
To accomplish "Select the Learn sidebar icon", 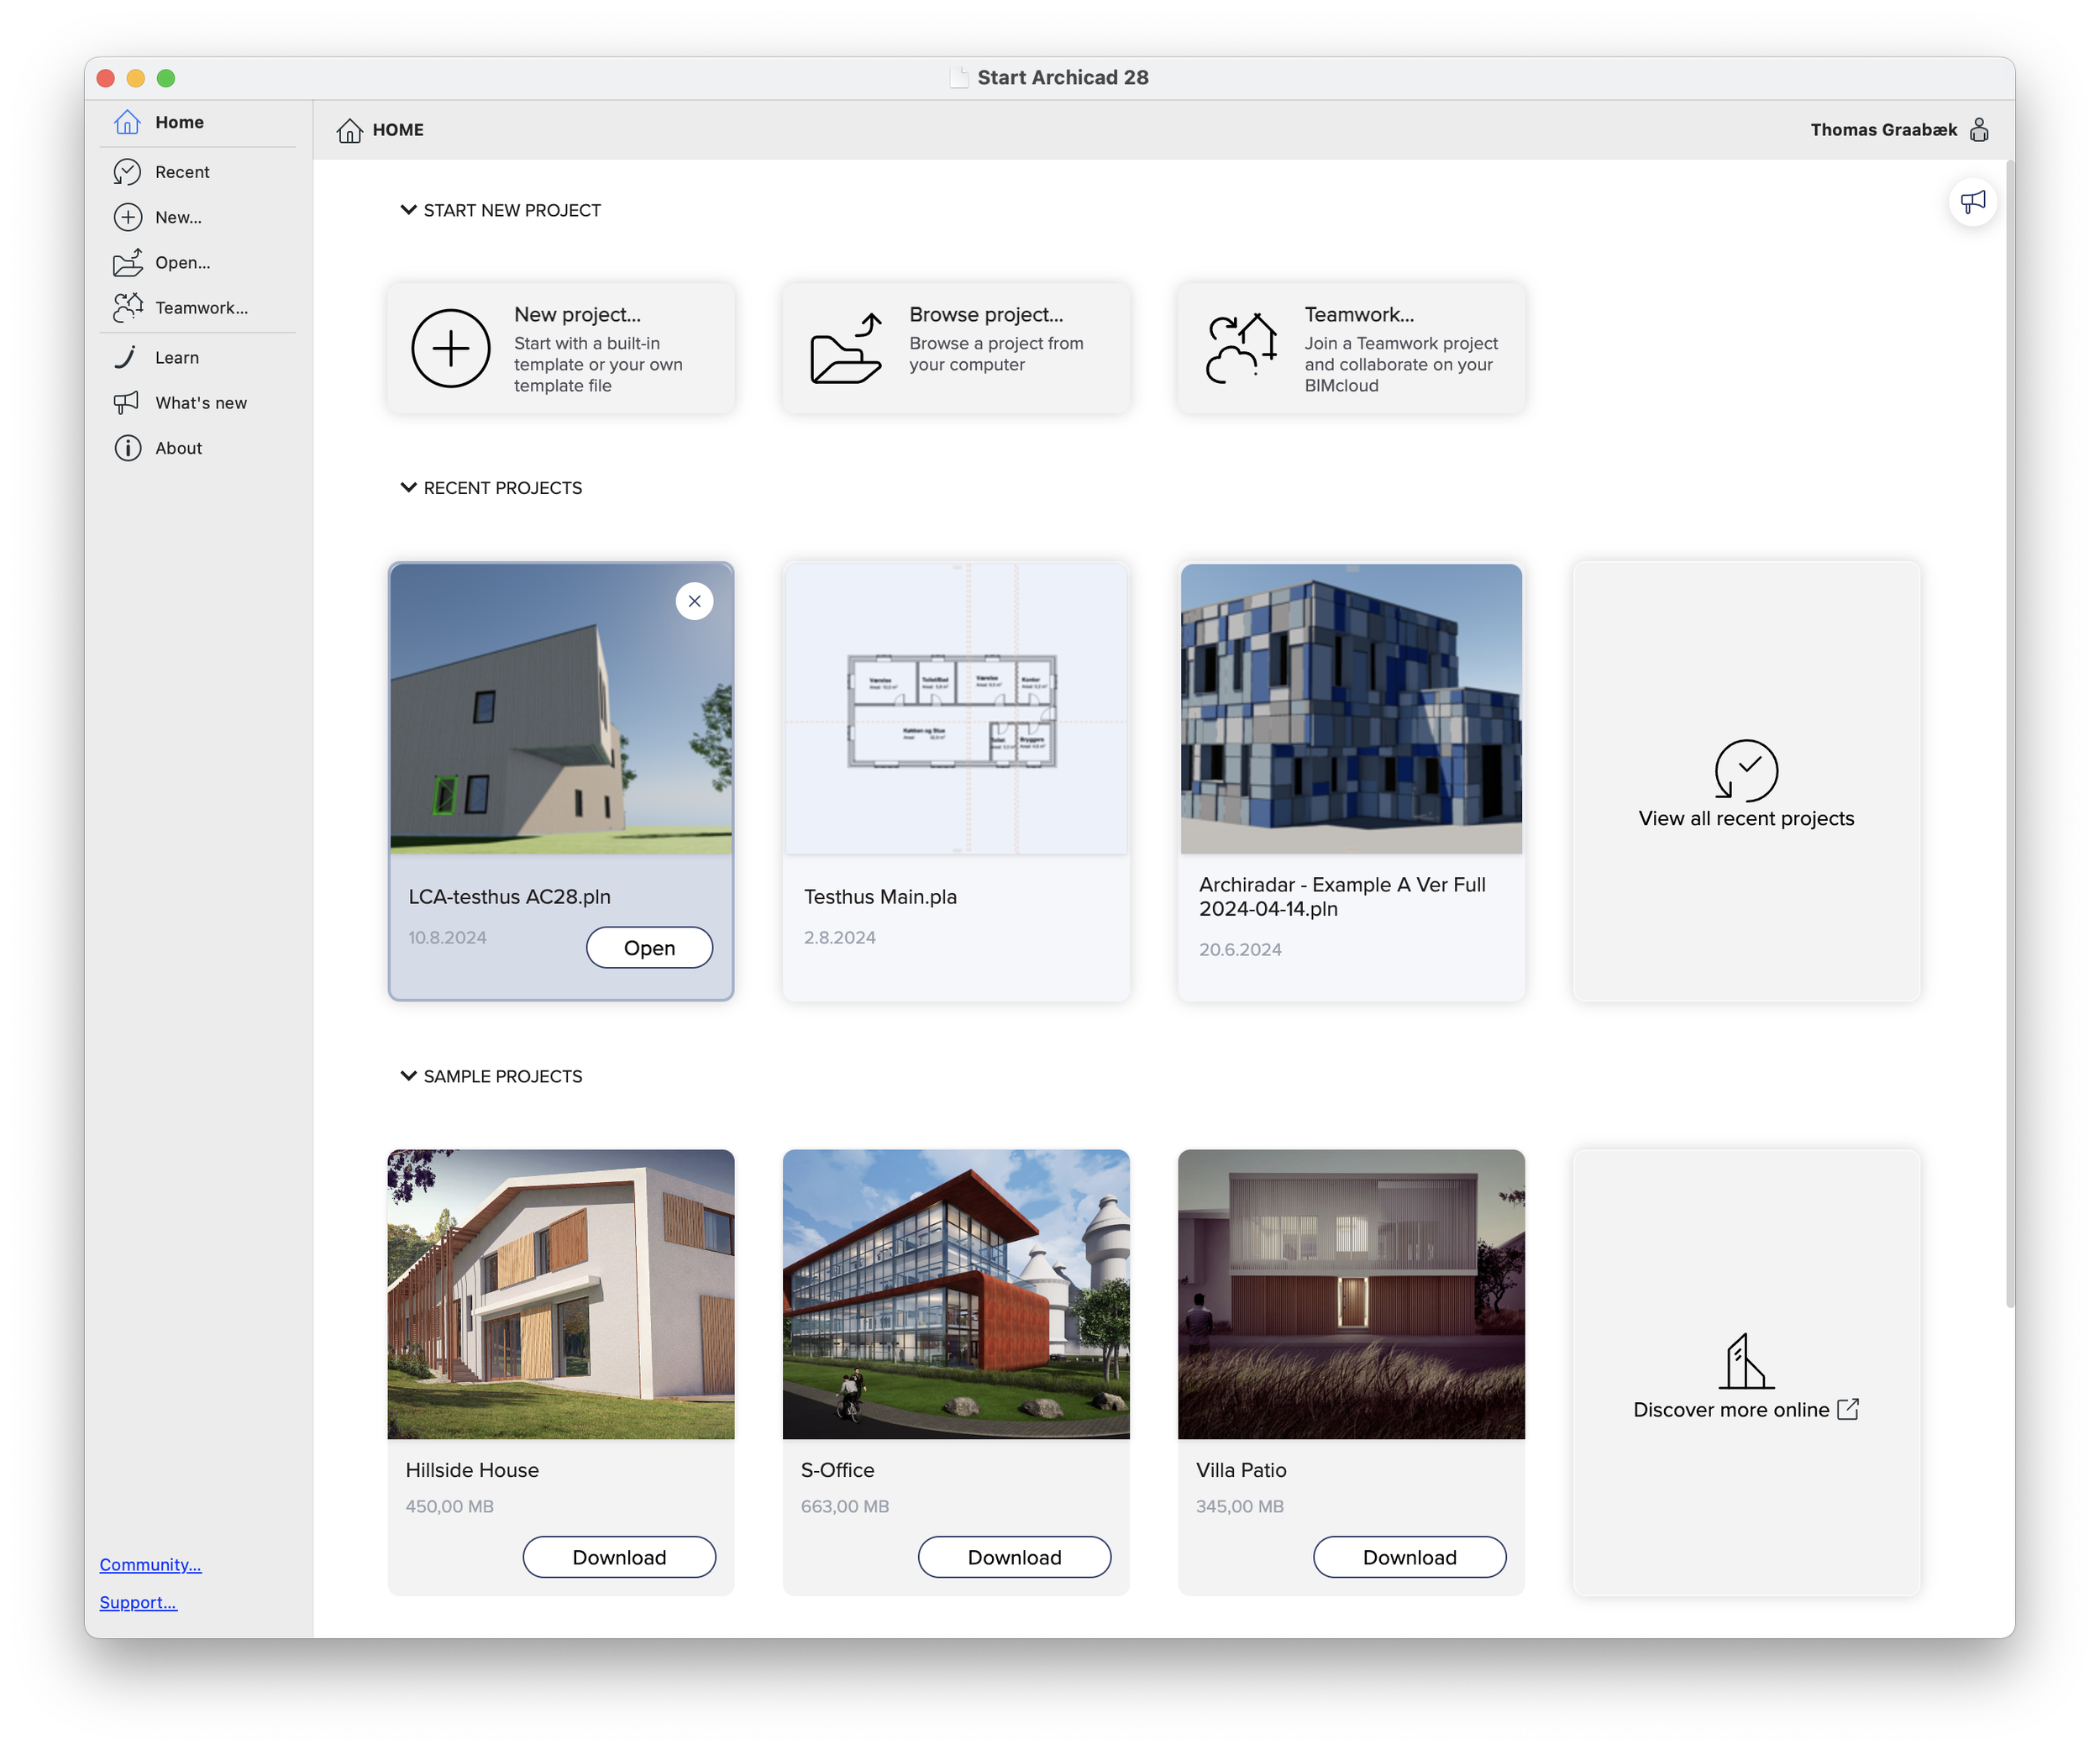I will (128, 357).
